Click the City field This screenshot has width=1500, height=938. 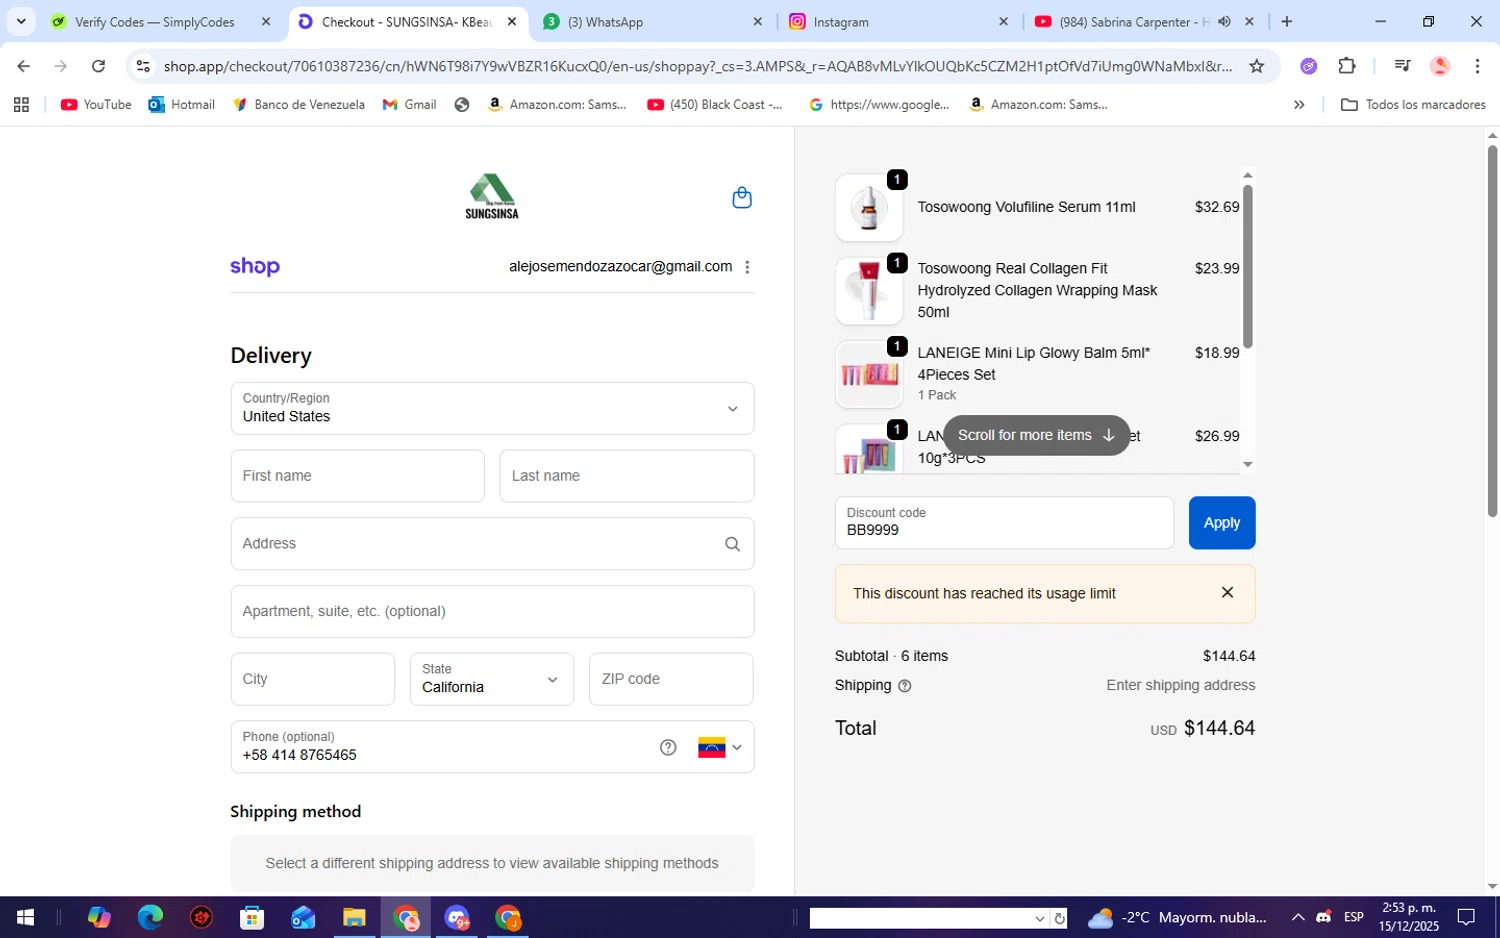tap(313, 679)
